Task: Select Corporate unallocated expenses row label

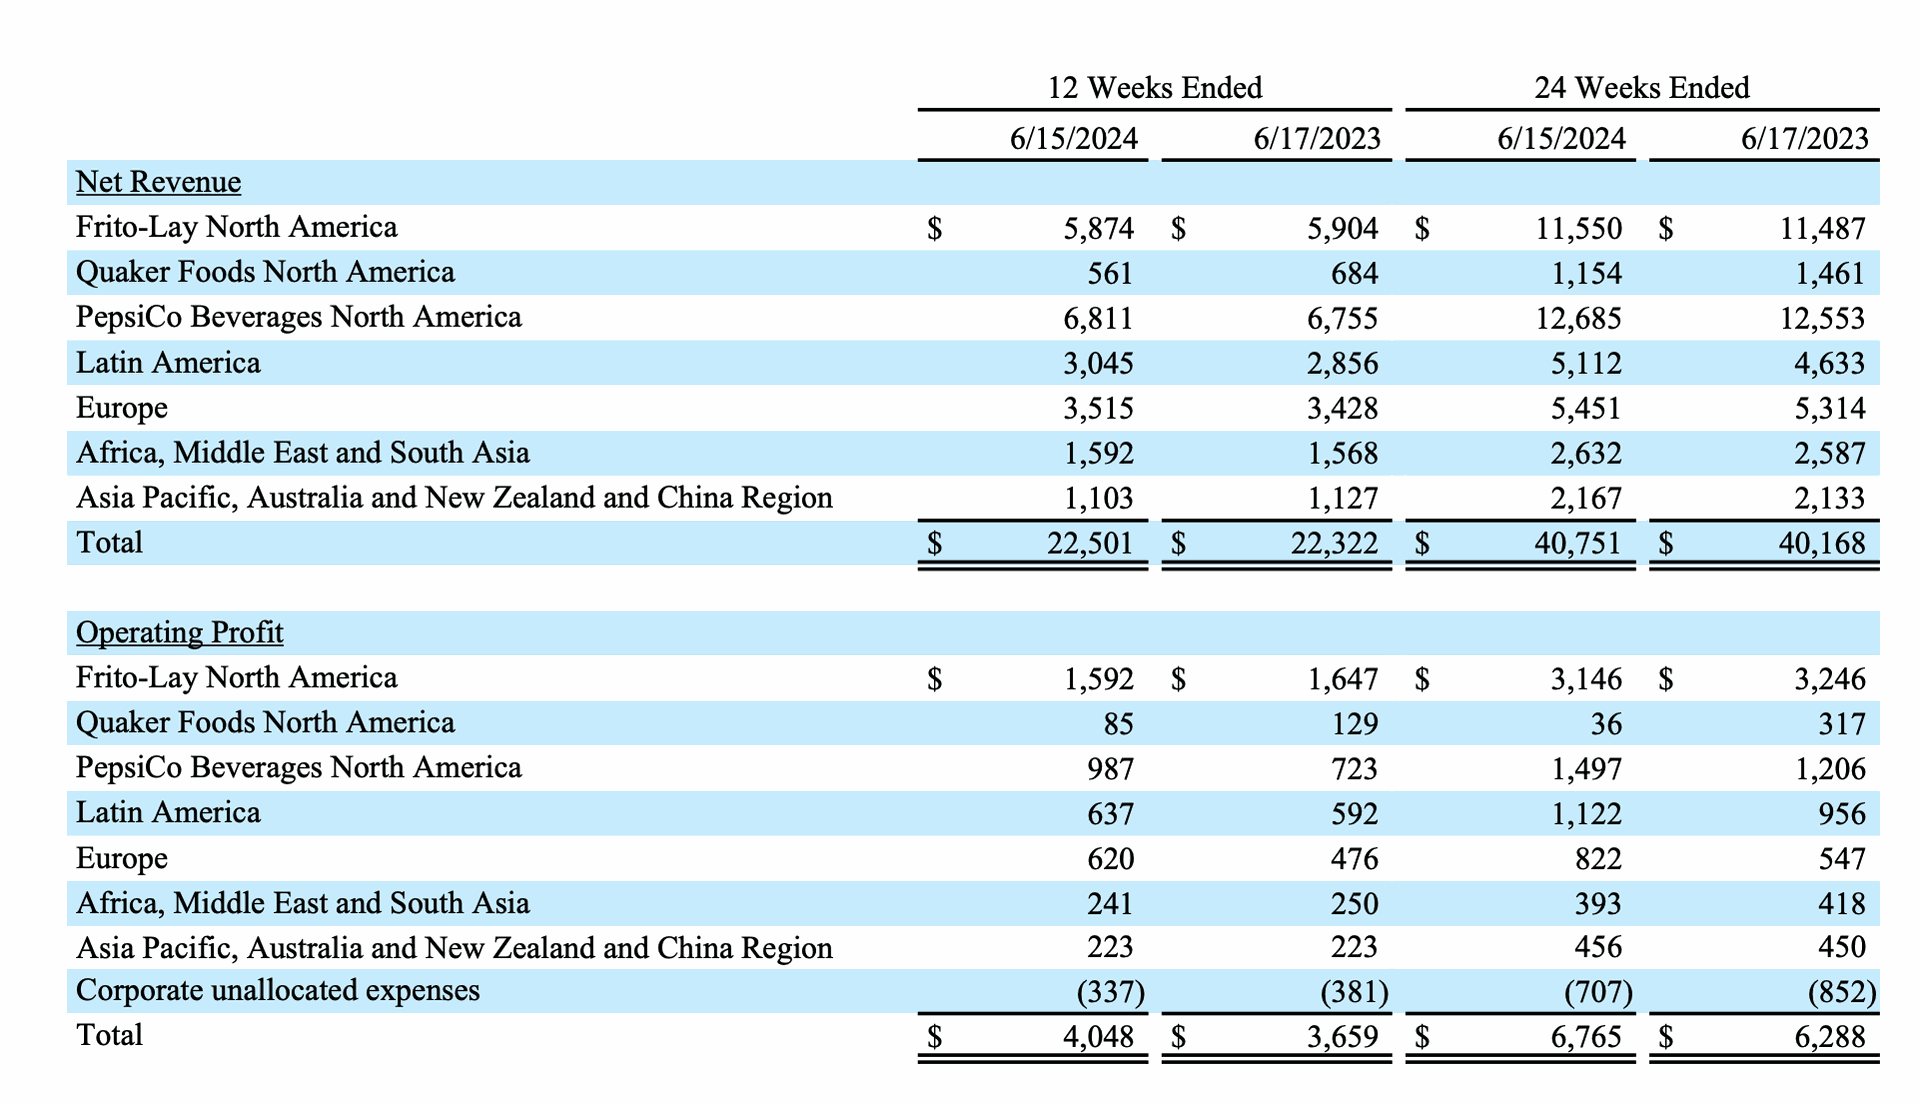Action: (277, 991)
